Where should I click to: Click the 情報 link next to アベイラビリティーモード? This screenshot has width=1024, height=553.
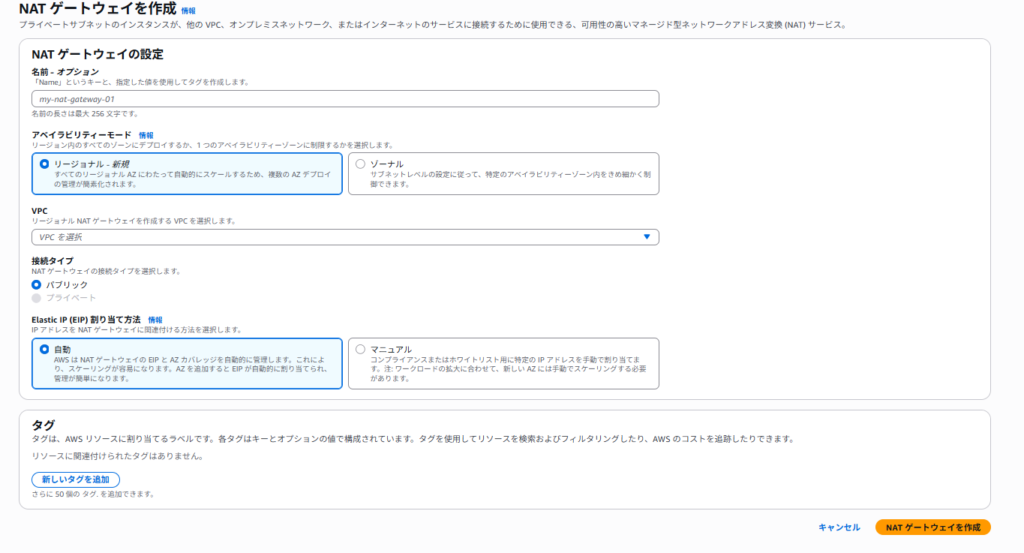click(146, 135)
